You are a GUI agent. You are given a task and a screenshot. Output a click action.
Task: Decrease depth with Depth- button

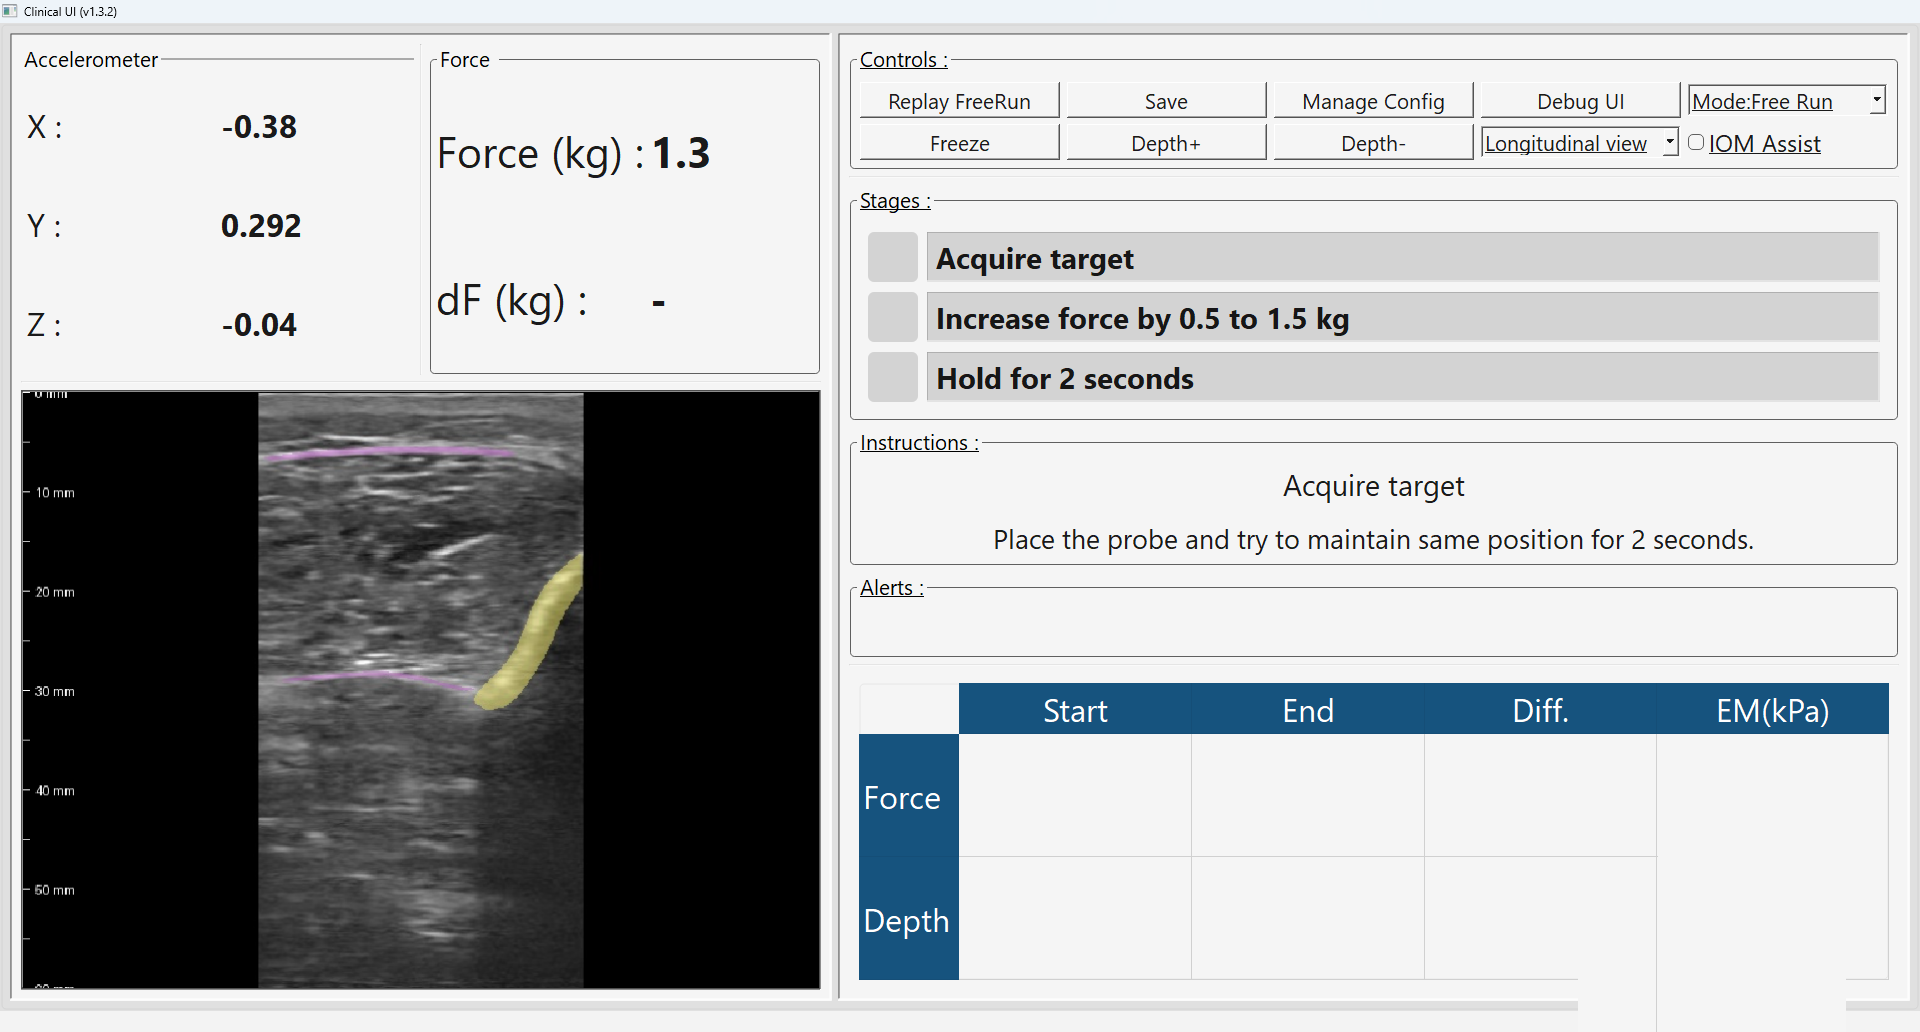coord(1373,143)
